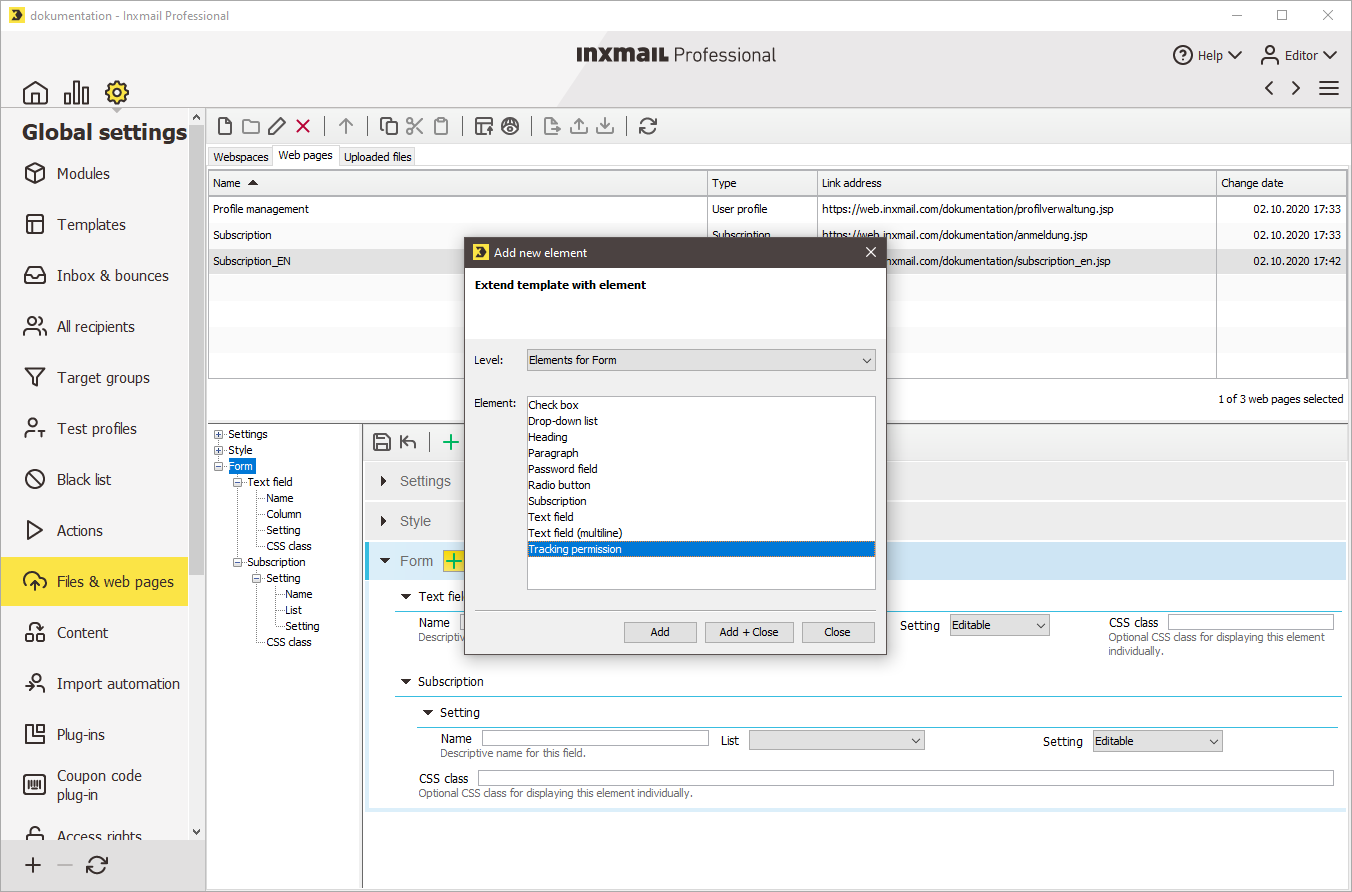Viewport: 1352px width, 892px height.
Task: Open the reports bar chart icon
Action: [76, 93]
